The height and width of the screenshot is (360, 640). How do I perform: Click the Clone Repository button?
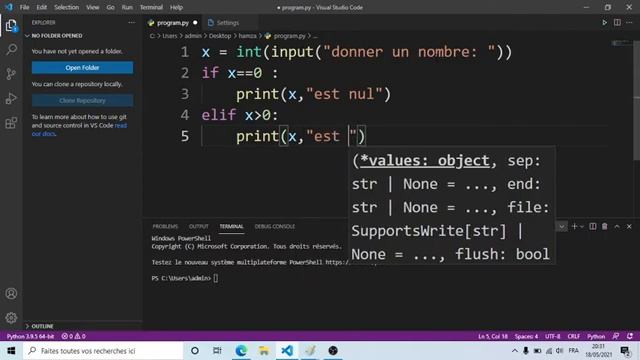coord(82,100)
